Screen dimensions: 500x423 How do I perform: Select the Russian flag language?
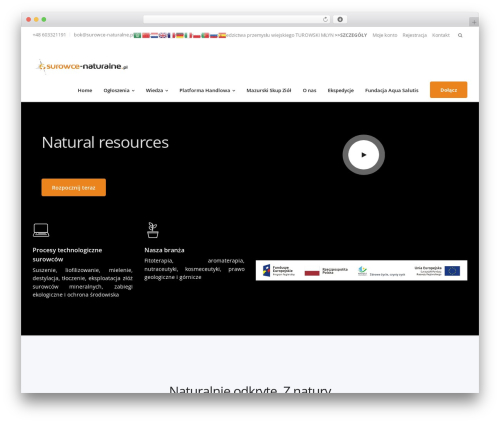(214, 35)
